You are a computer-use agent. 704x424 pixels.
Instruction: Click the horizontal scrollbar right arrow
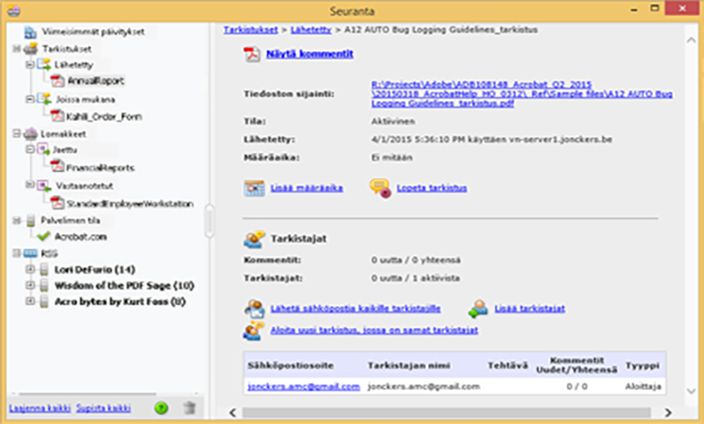tap(668, 412)
